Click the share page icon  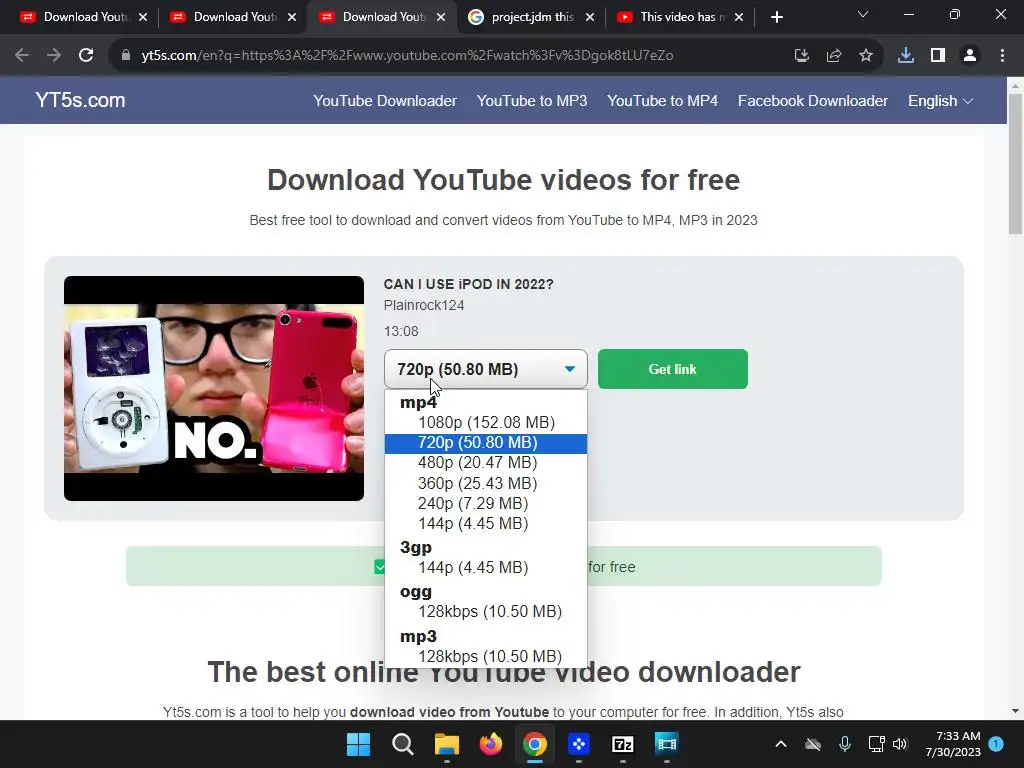coord(833,56)
